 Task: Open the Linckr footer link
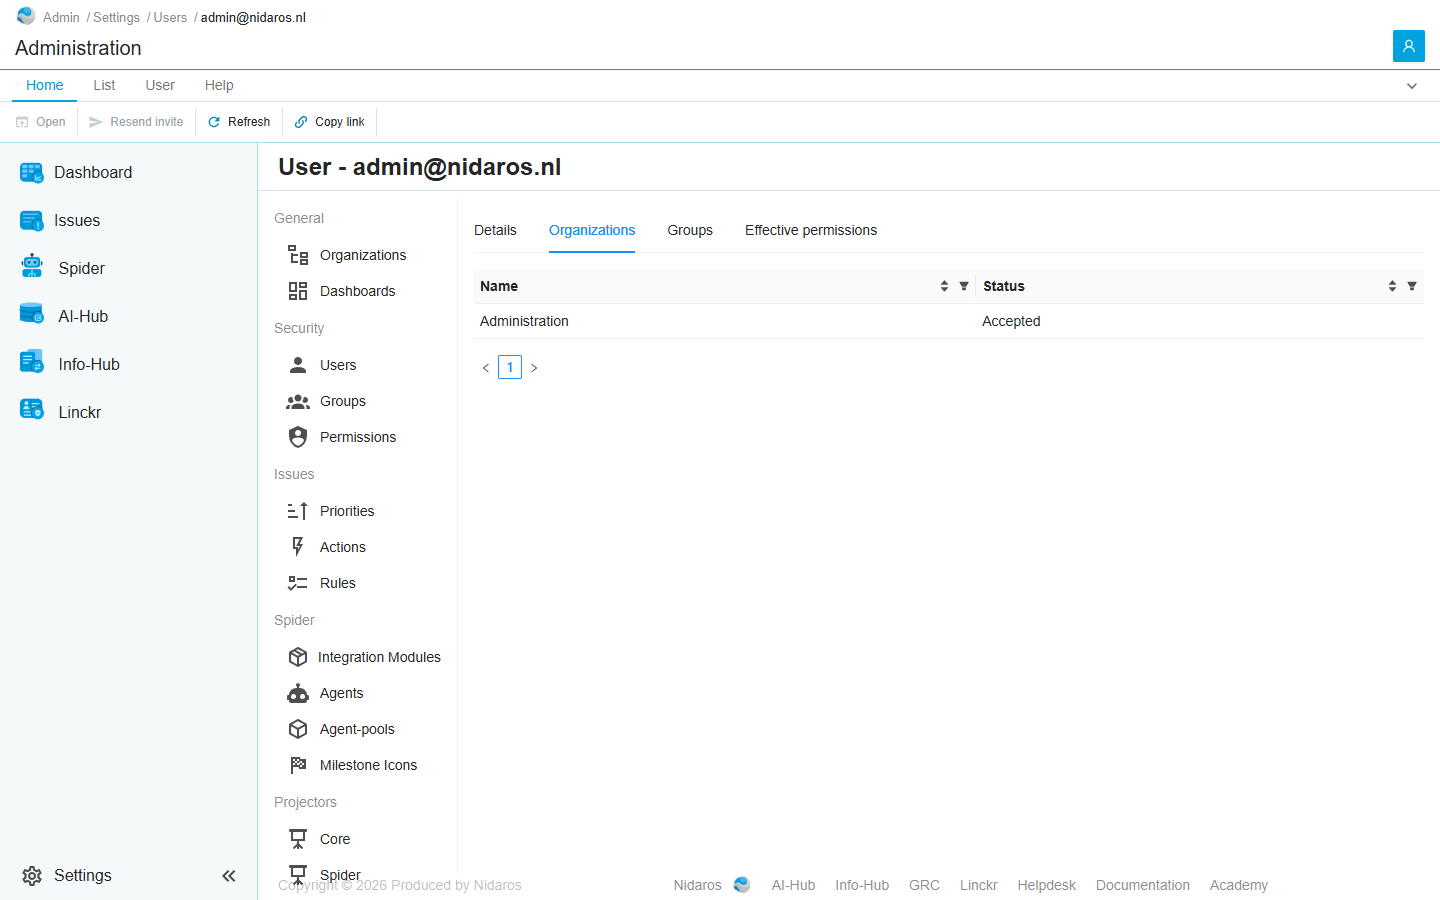point(978,885)
